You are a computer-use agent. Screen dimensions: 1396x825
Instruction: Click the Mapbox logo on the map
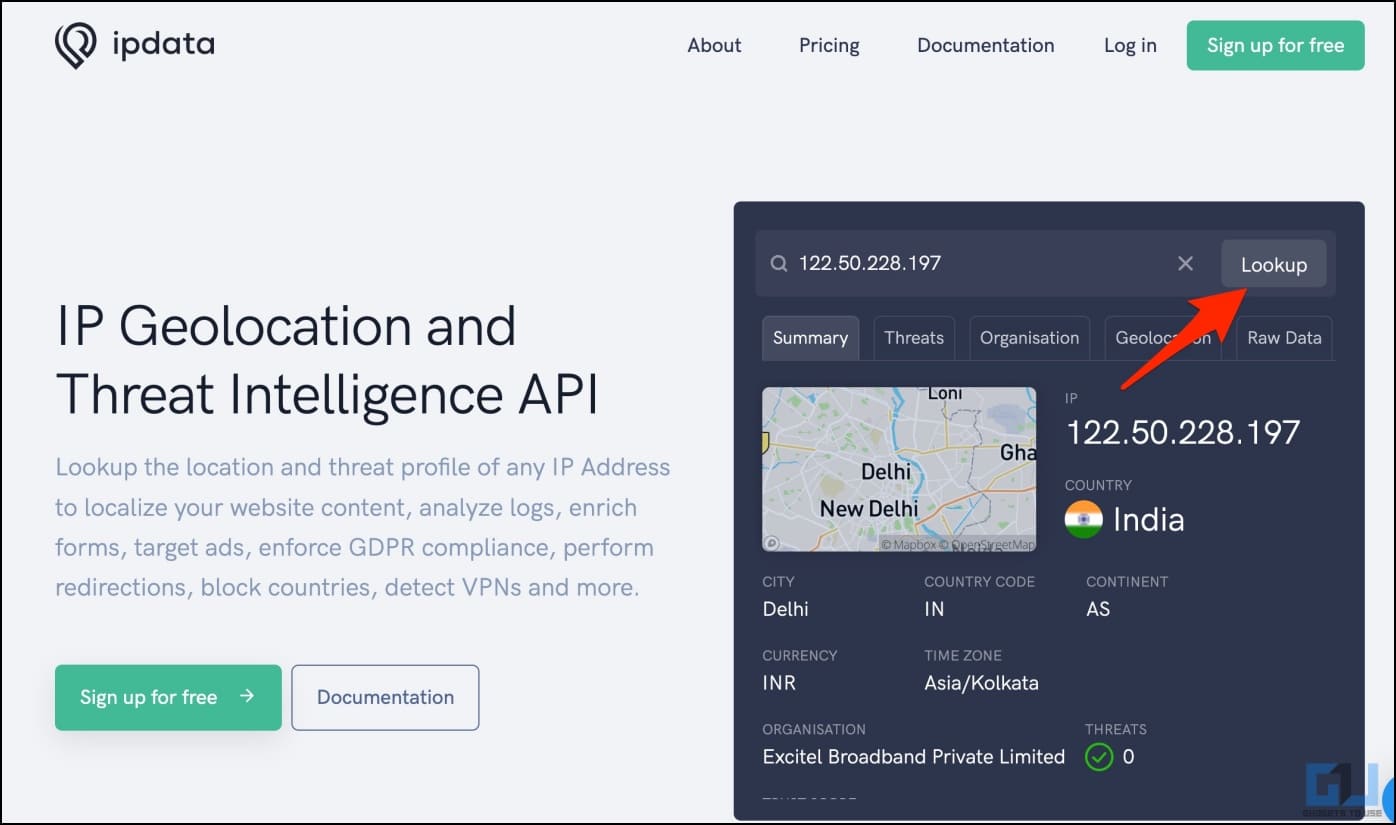[x=773, y=543]
